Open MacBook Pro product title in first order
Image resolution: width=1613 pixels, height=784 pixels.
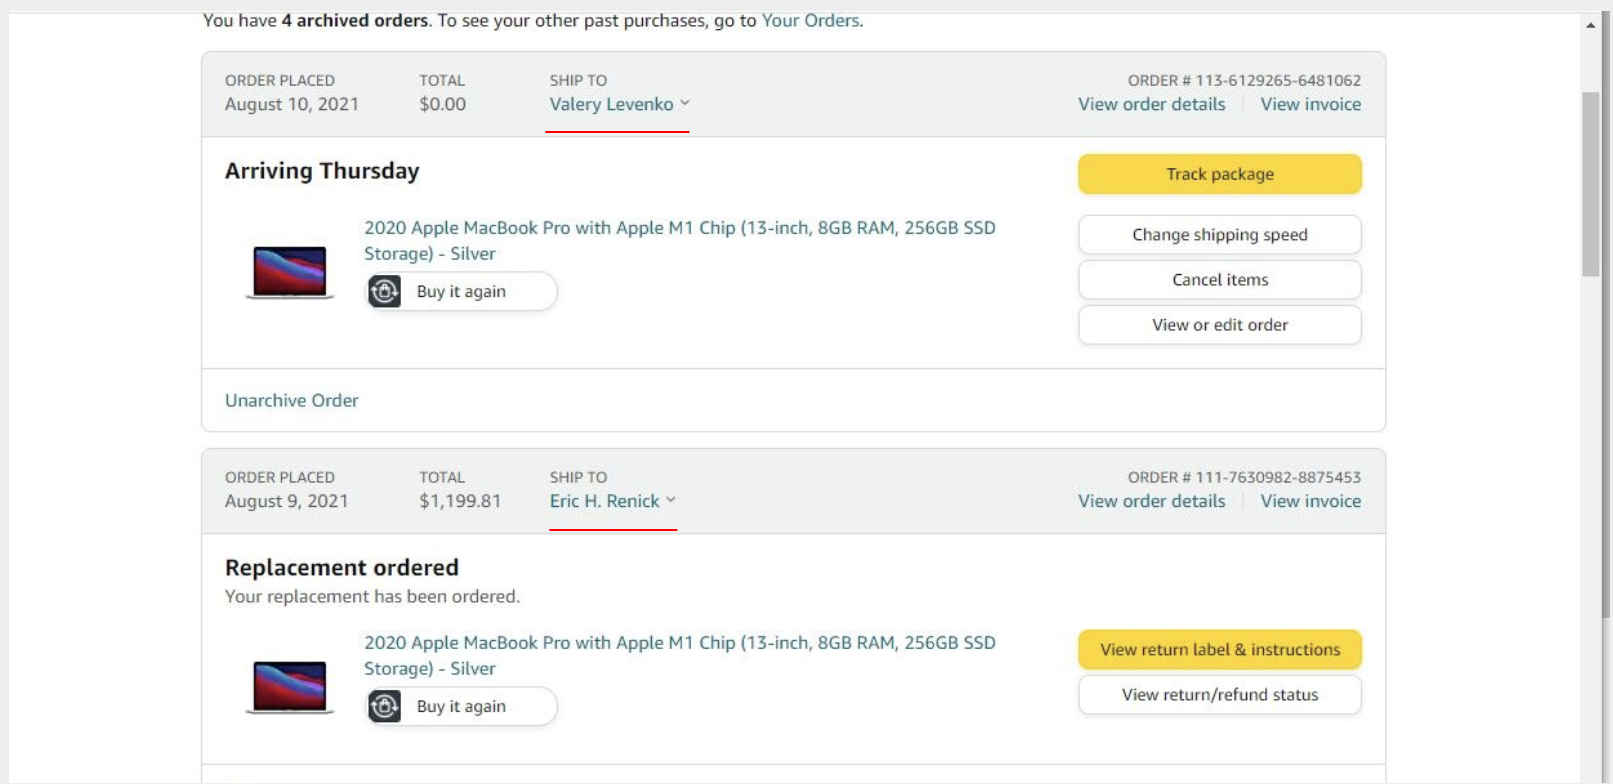[679, 228]
